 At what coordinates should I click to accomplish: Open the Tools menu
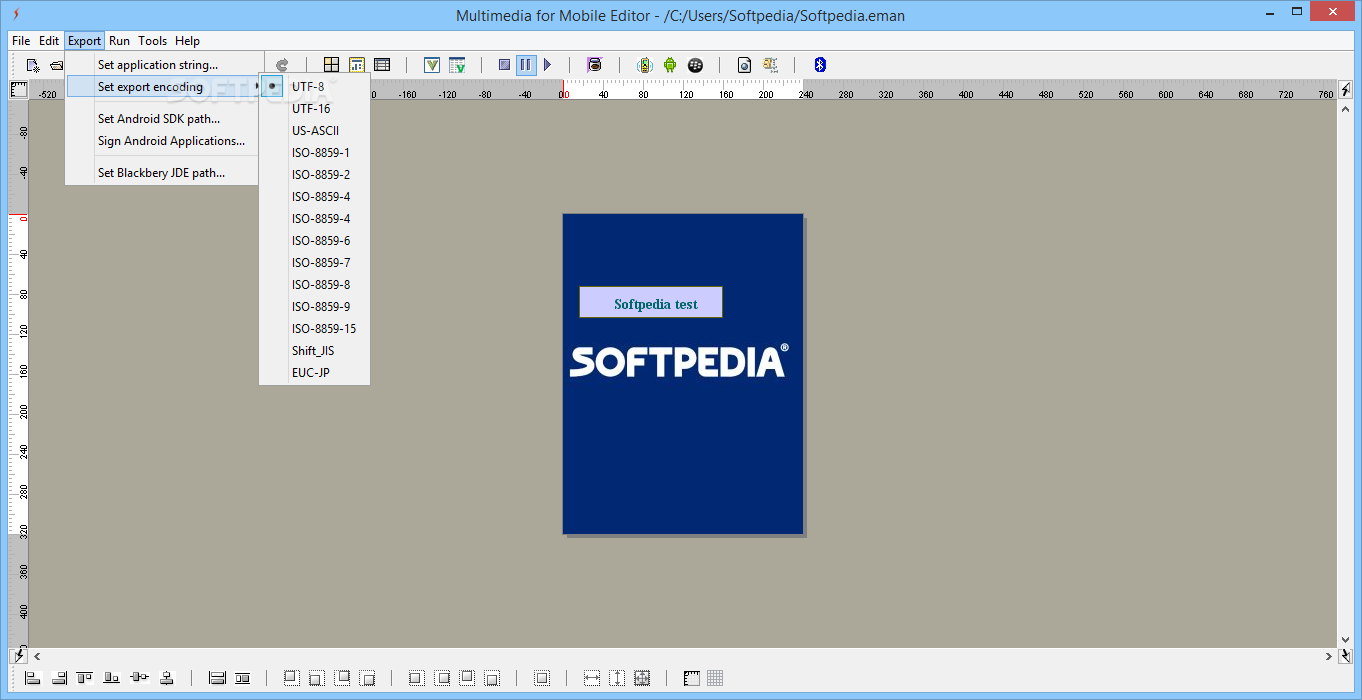point(153,41)
